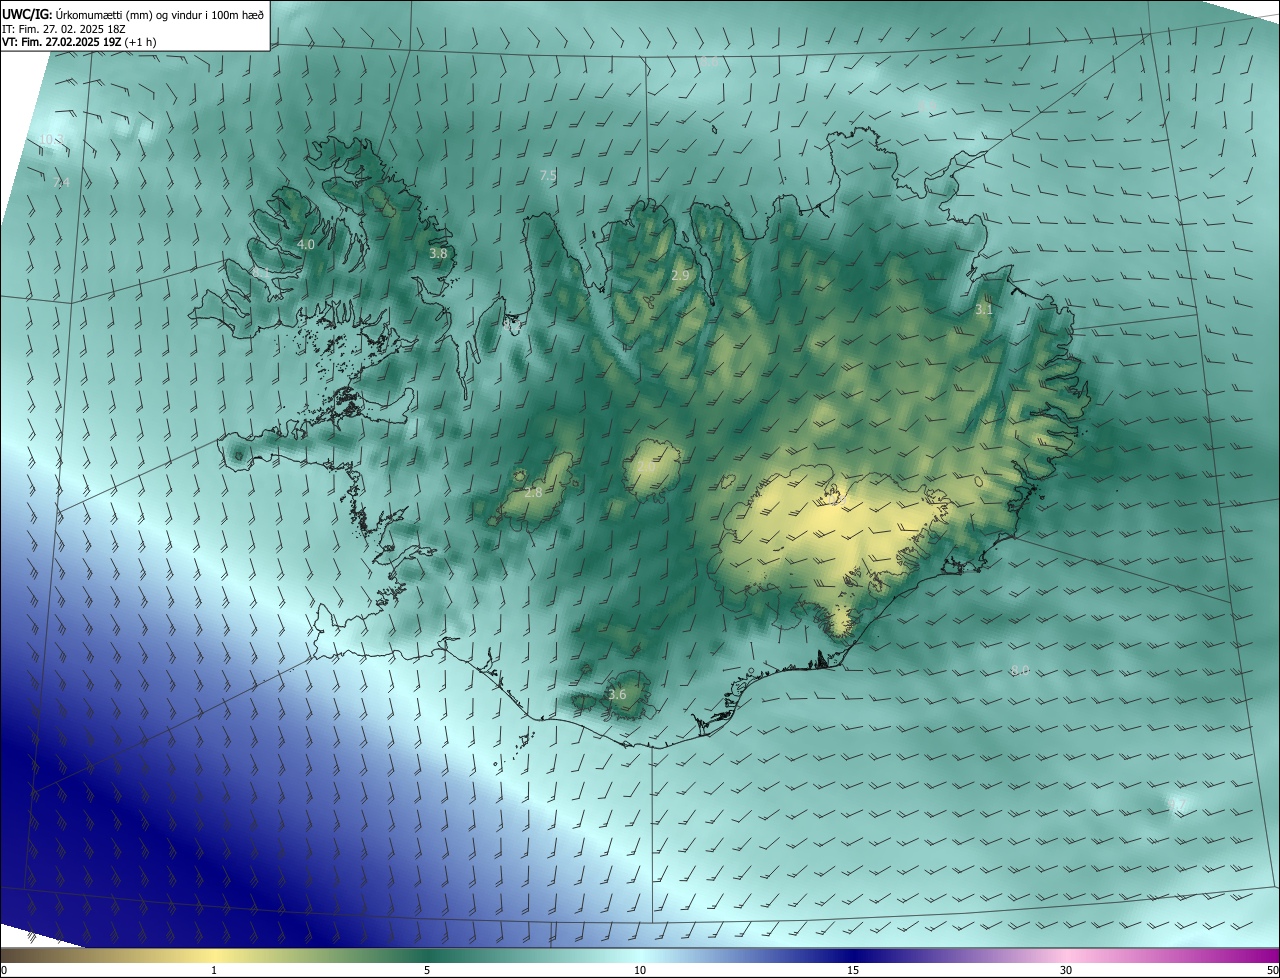Click the 7.4 value in the northwest sea

point(62,182)
